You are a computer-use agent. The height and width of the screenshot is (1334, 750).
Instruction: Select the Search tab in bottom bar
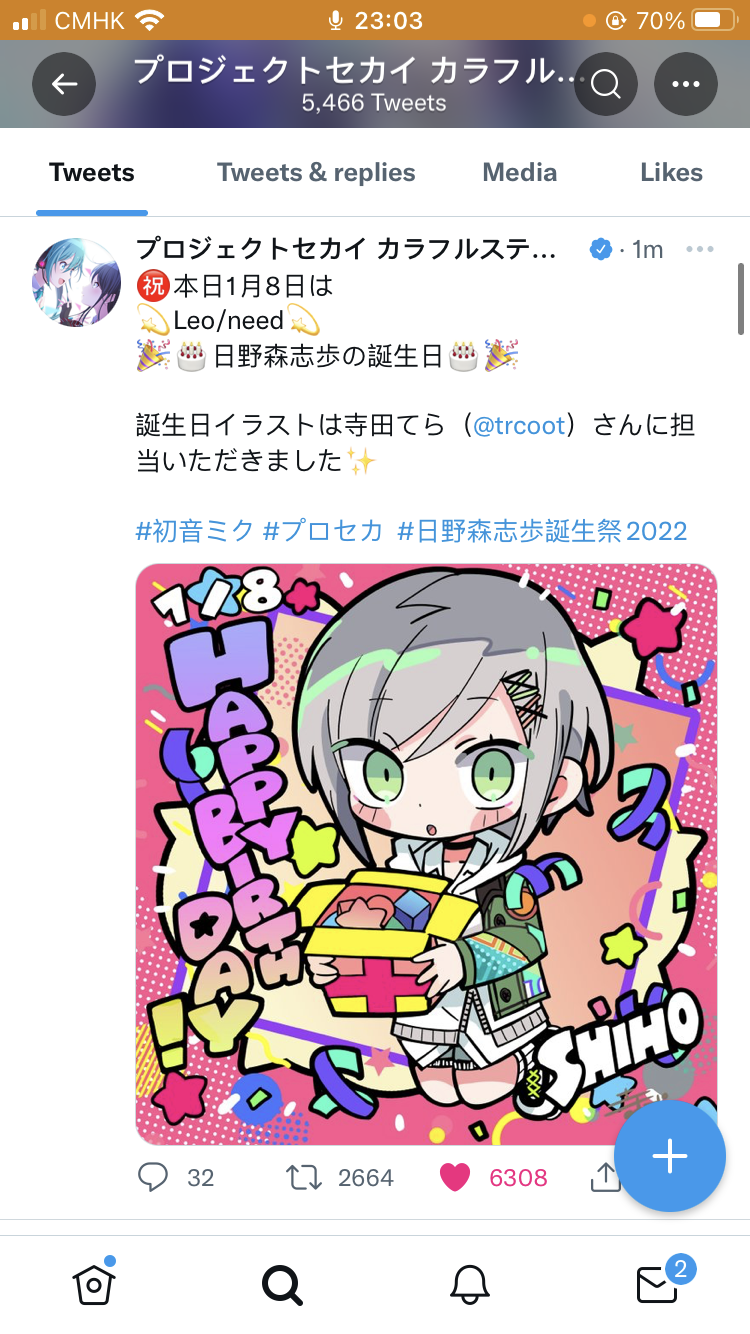point(281,1284)
